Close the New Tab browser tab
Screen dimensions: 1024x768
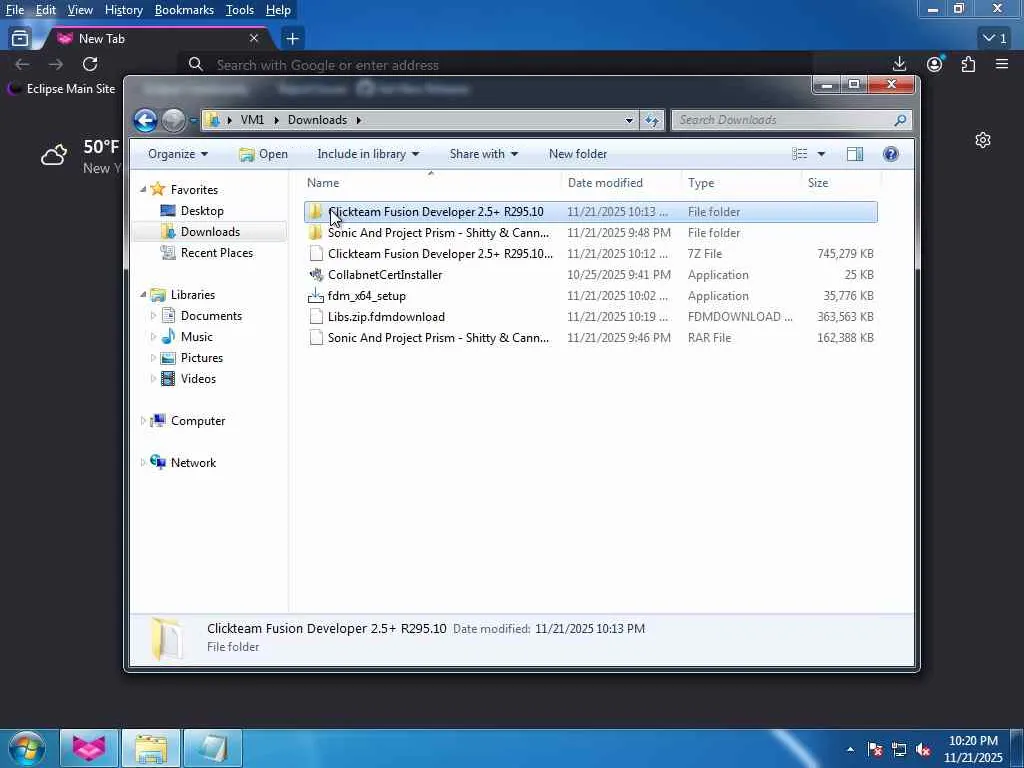pos(254,39)
